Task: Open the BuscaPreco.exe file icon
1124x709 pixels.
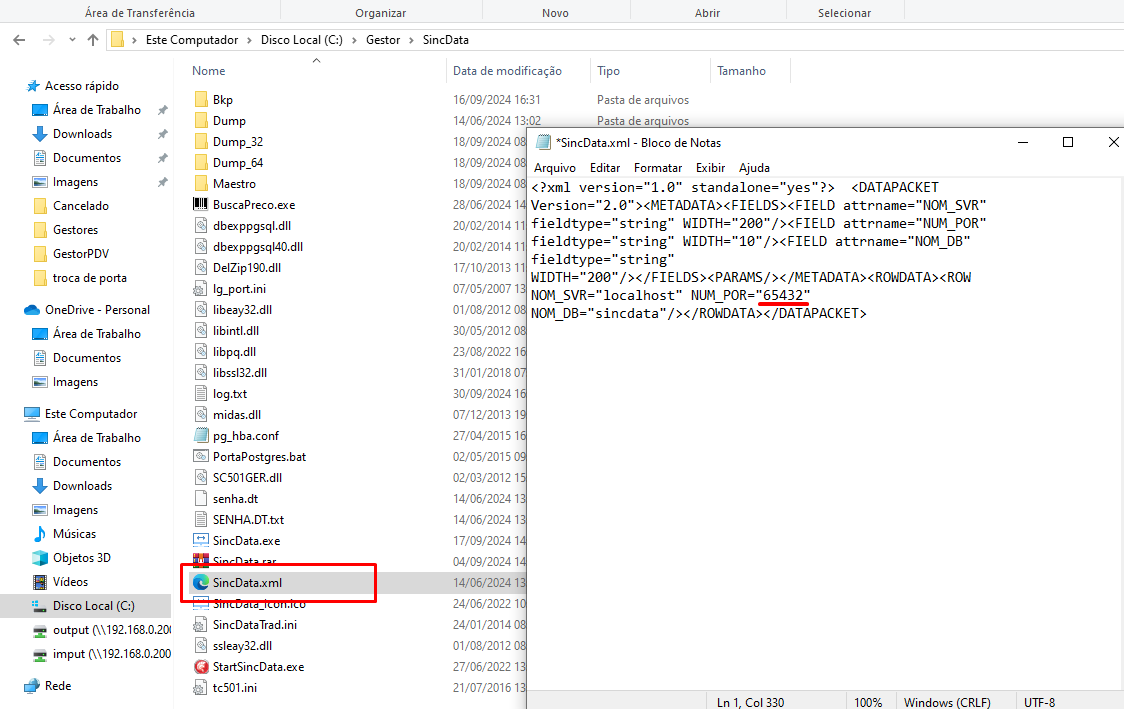Action: click(x=200, y=204)
